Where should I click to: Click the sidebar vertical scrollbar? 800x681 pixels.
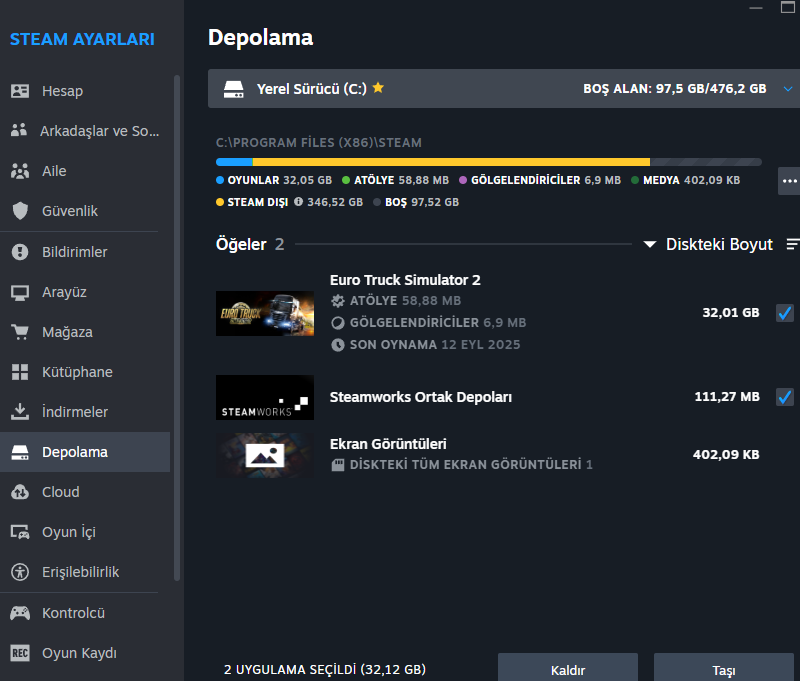click(177, 327)
